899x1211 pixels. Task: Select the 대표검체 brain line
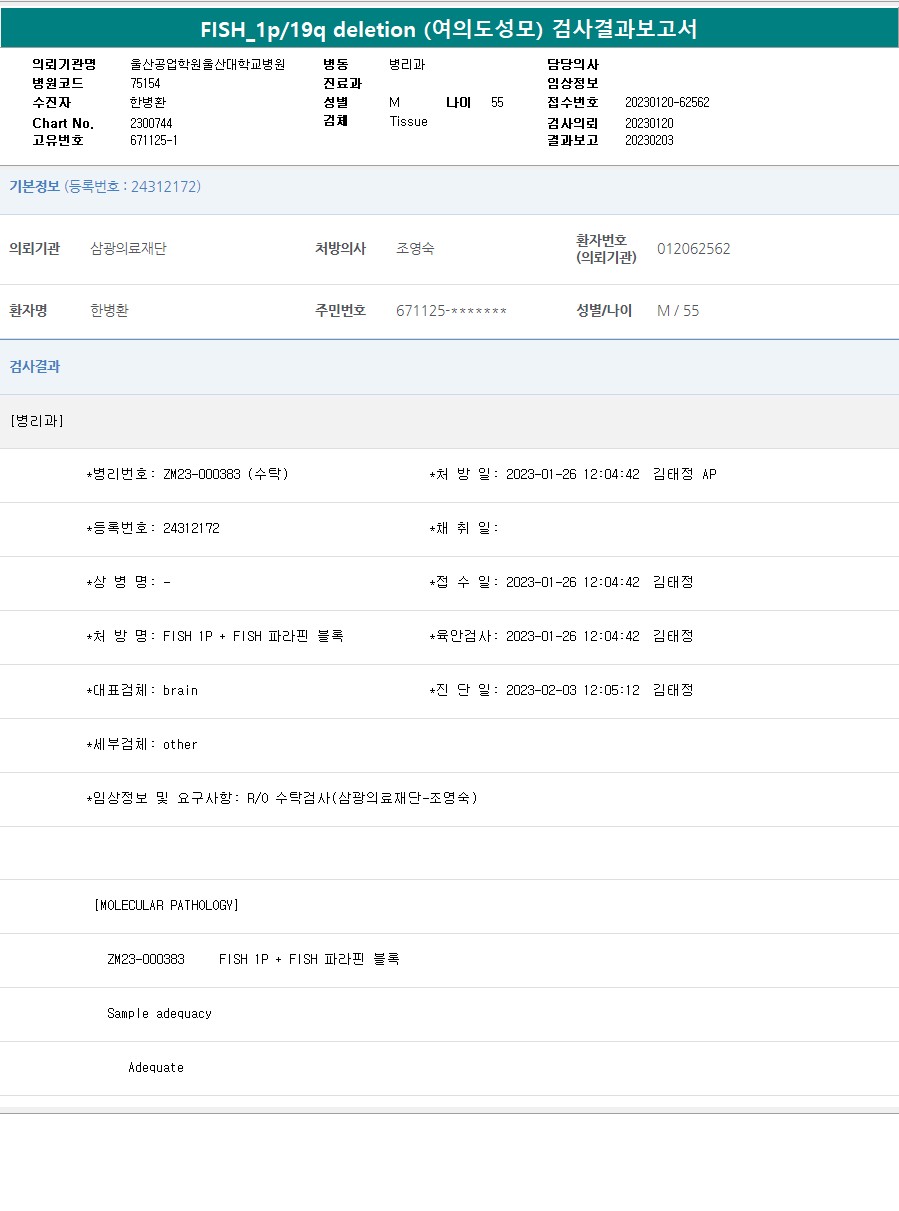click(x=142, y=690)
